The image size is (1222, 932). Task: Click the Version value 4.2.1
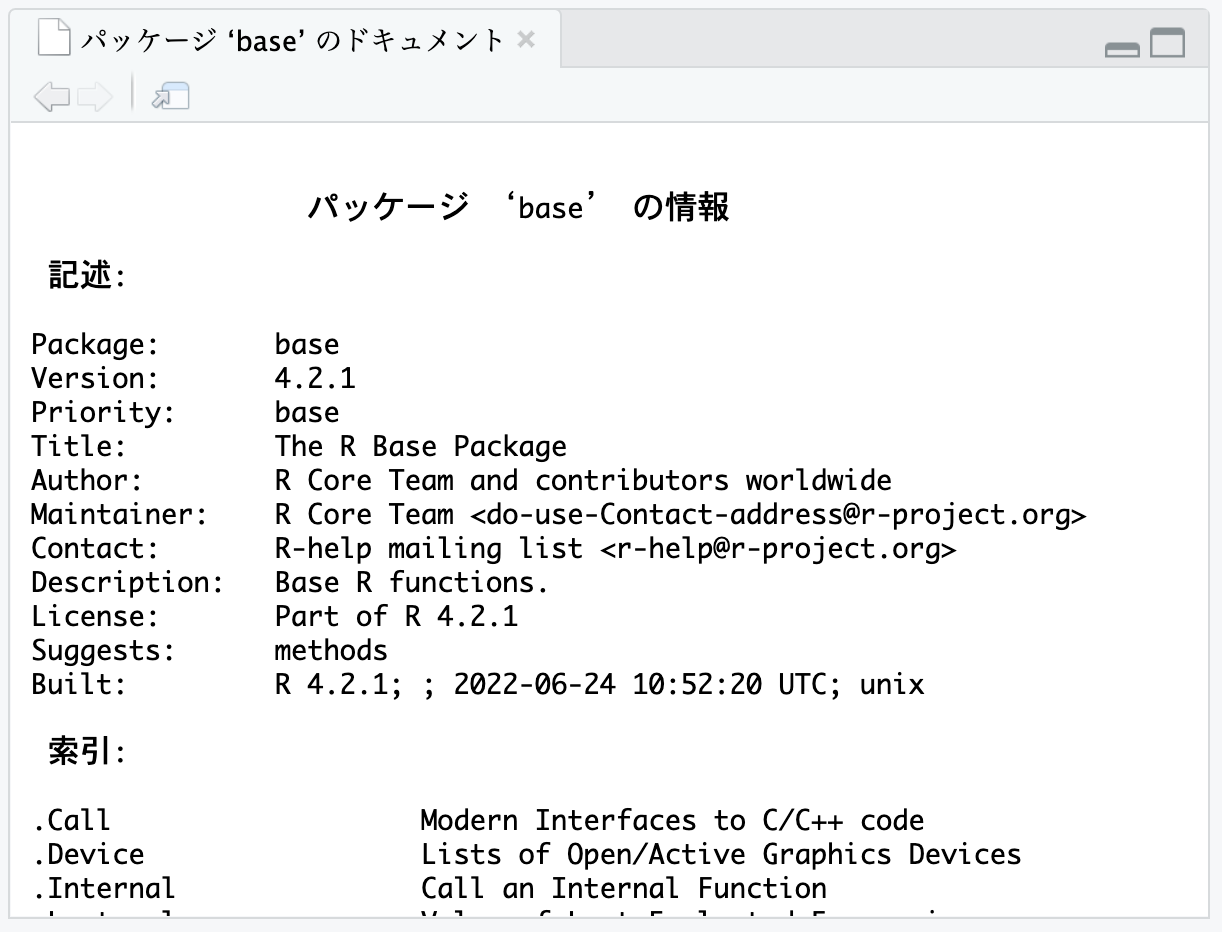click(x=315, y=379)
